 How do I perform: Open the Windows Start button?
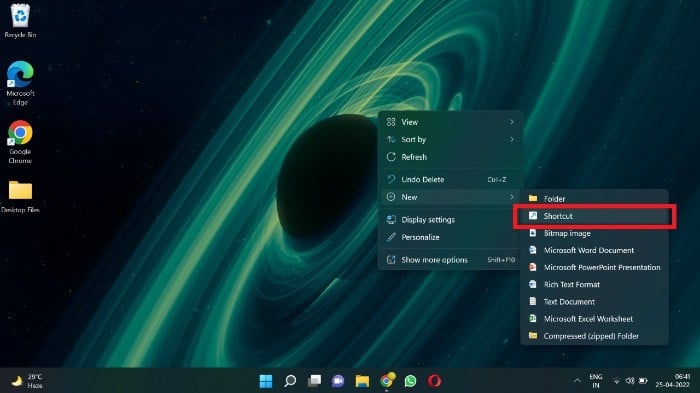pyautogui.click(x=266, y=381)
